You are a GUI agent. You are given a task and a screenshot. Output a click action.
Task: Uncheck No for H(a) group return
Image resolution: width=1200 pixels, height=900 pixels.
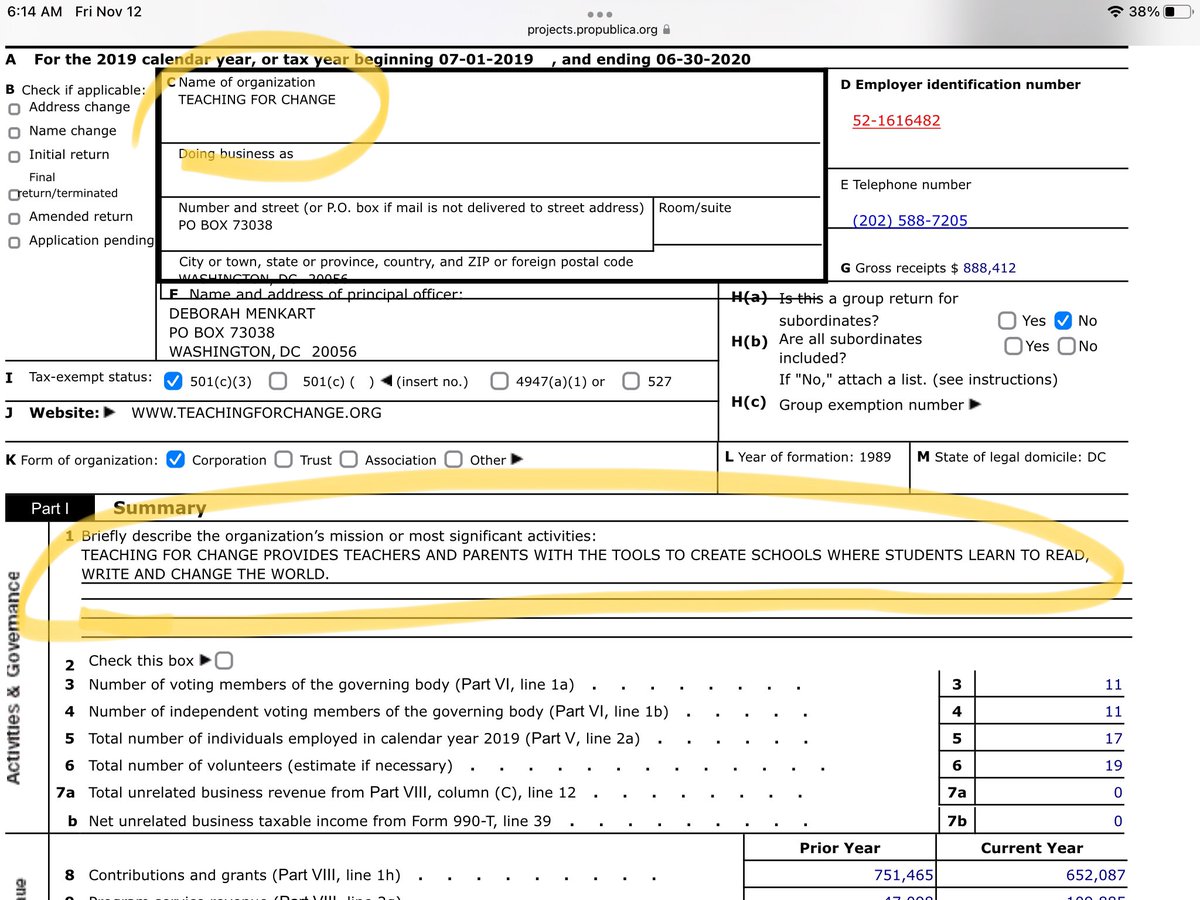click(1064, 320)
